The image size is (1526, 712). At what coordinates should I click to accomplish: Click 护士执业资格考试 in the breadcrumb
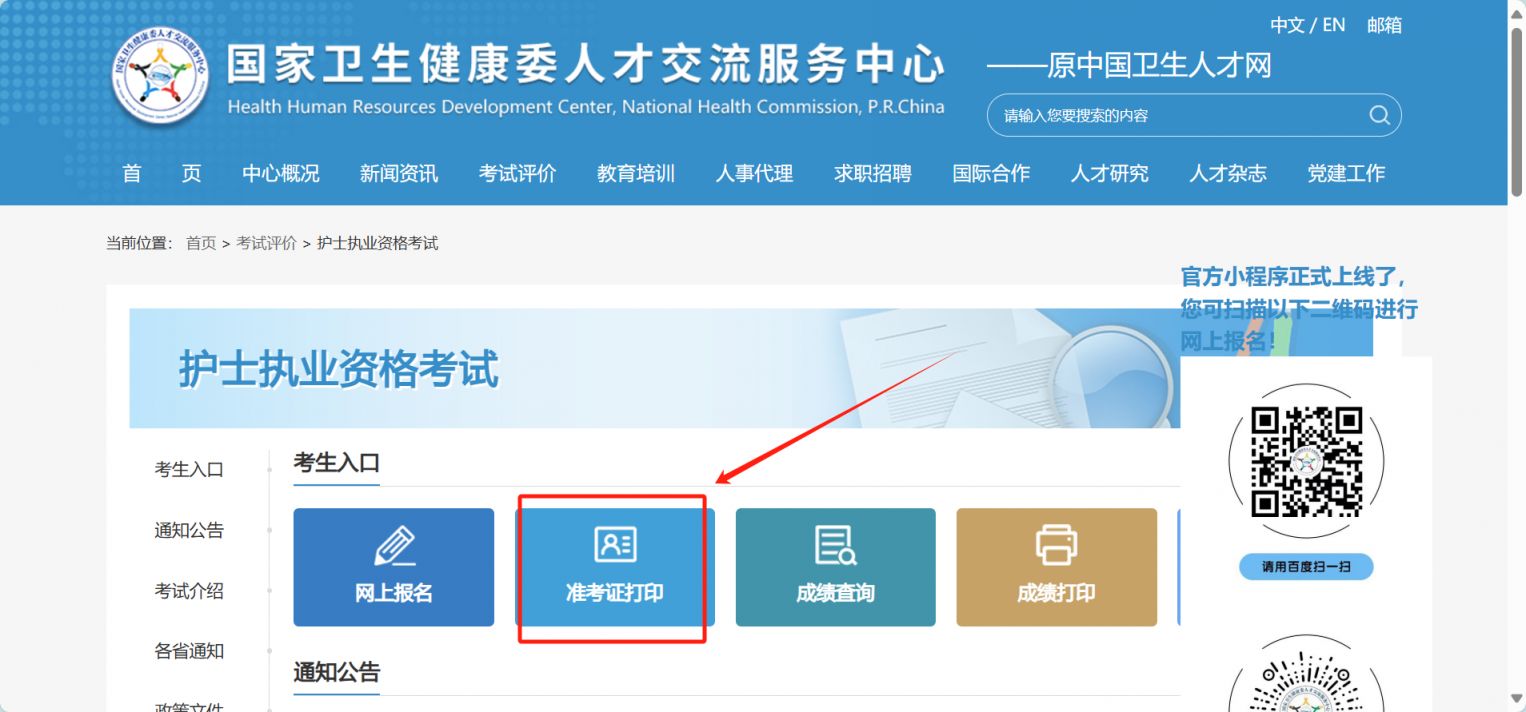point(377,243)
